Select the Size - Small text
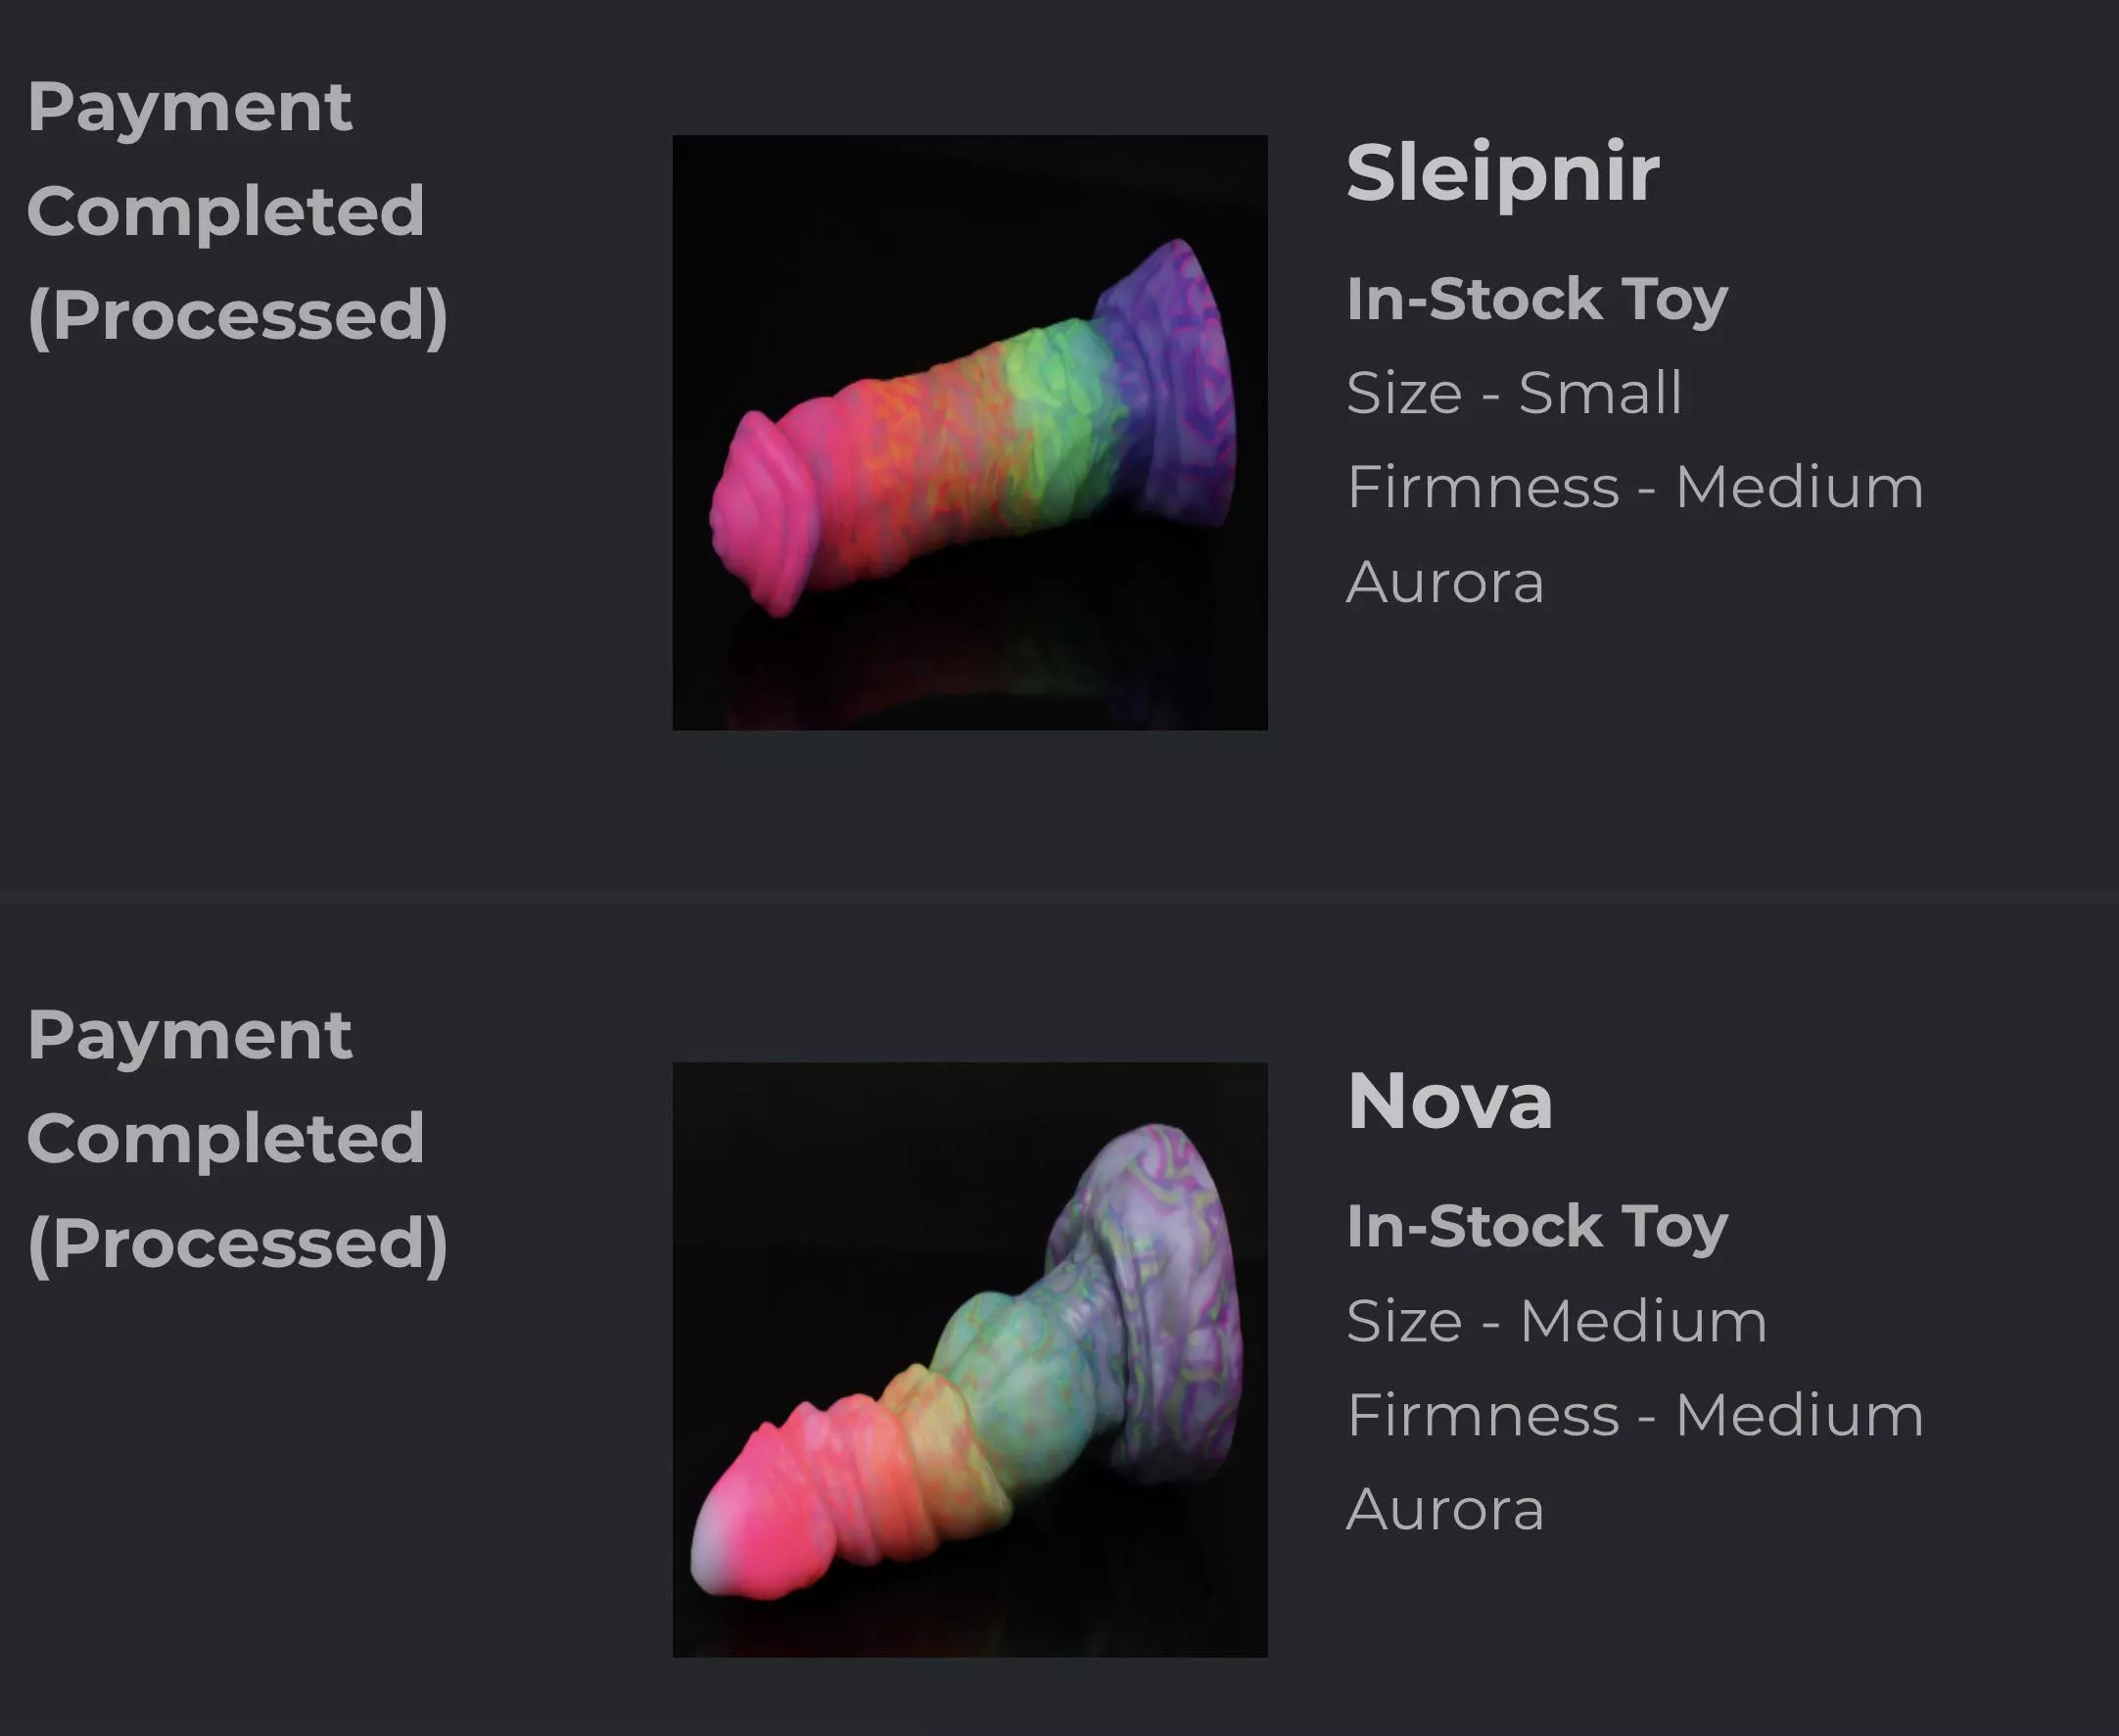This screenshot has height=1736, width=2119. click(x=1514, y=392)
